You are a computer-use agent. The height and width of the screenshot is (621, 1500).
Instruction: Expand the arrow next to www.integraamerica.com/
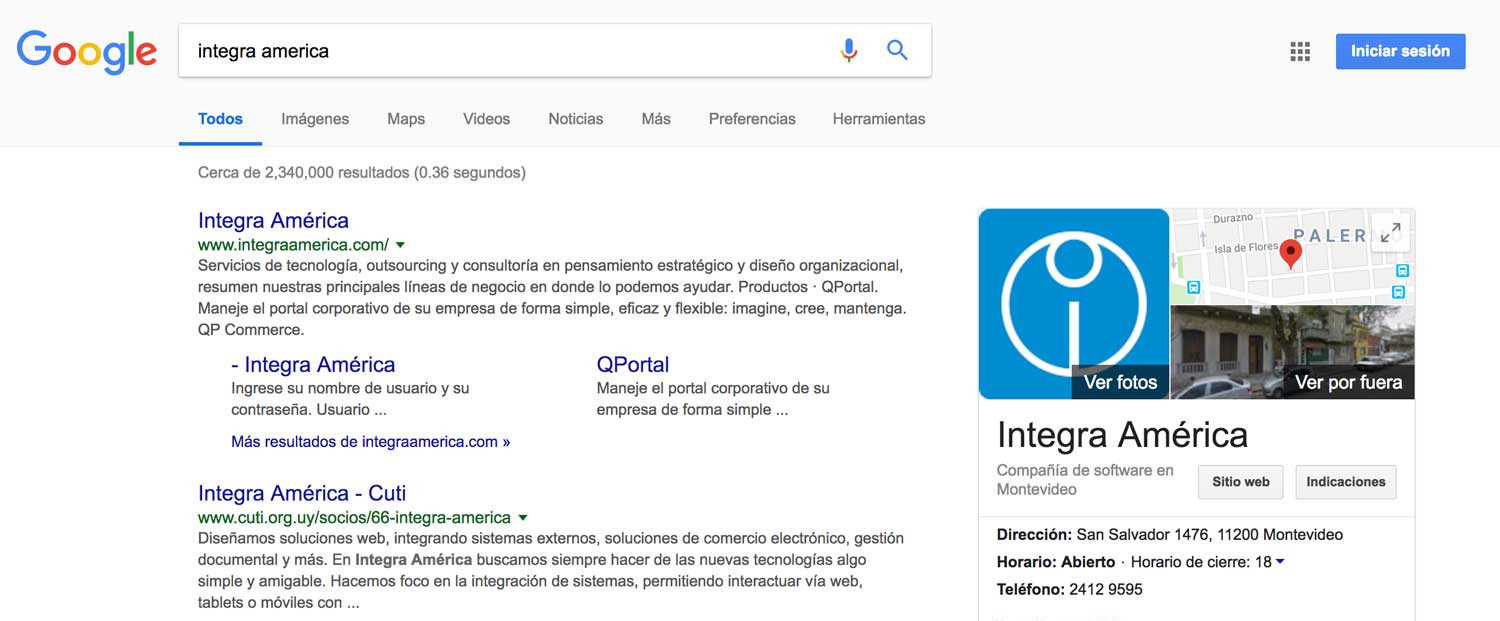(400, 245)
